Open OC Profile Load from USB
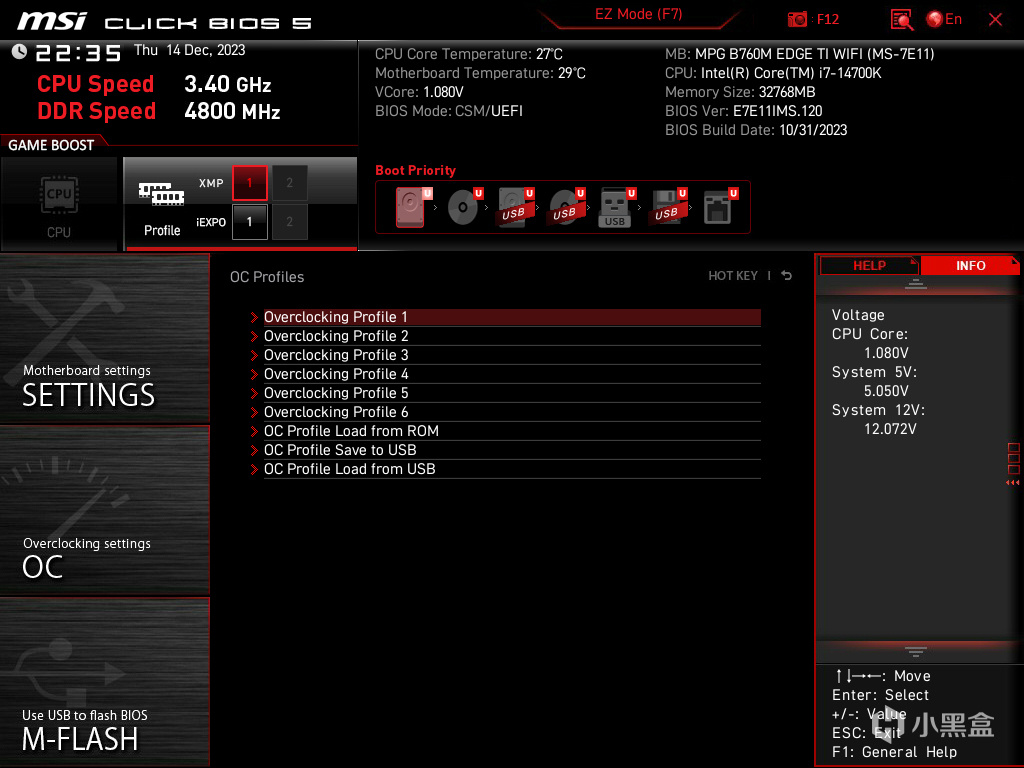 [x=512, y=469]
